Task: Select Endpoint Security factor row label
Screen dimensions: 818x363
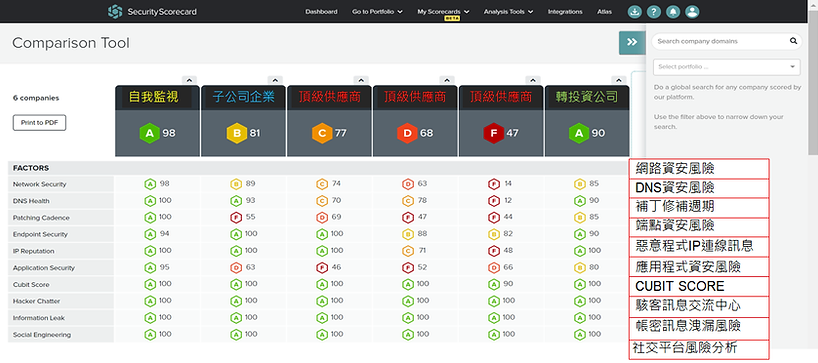Action: (x=40, y=234)
